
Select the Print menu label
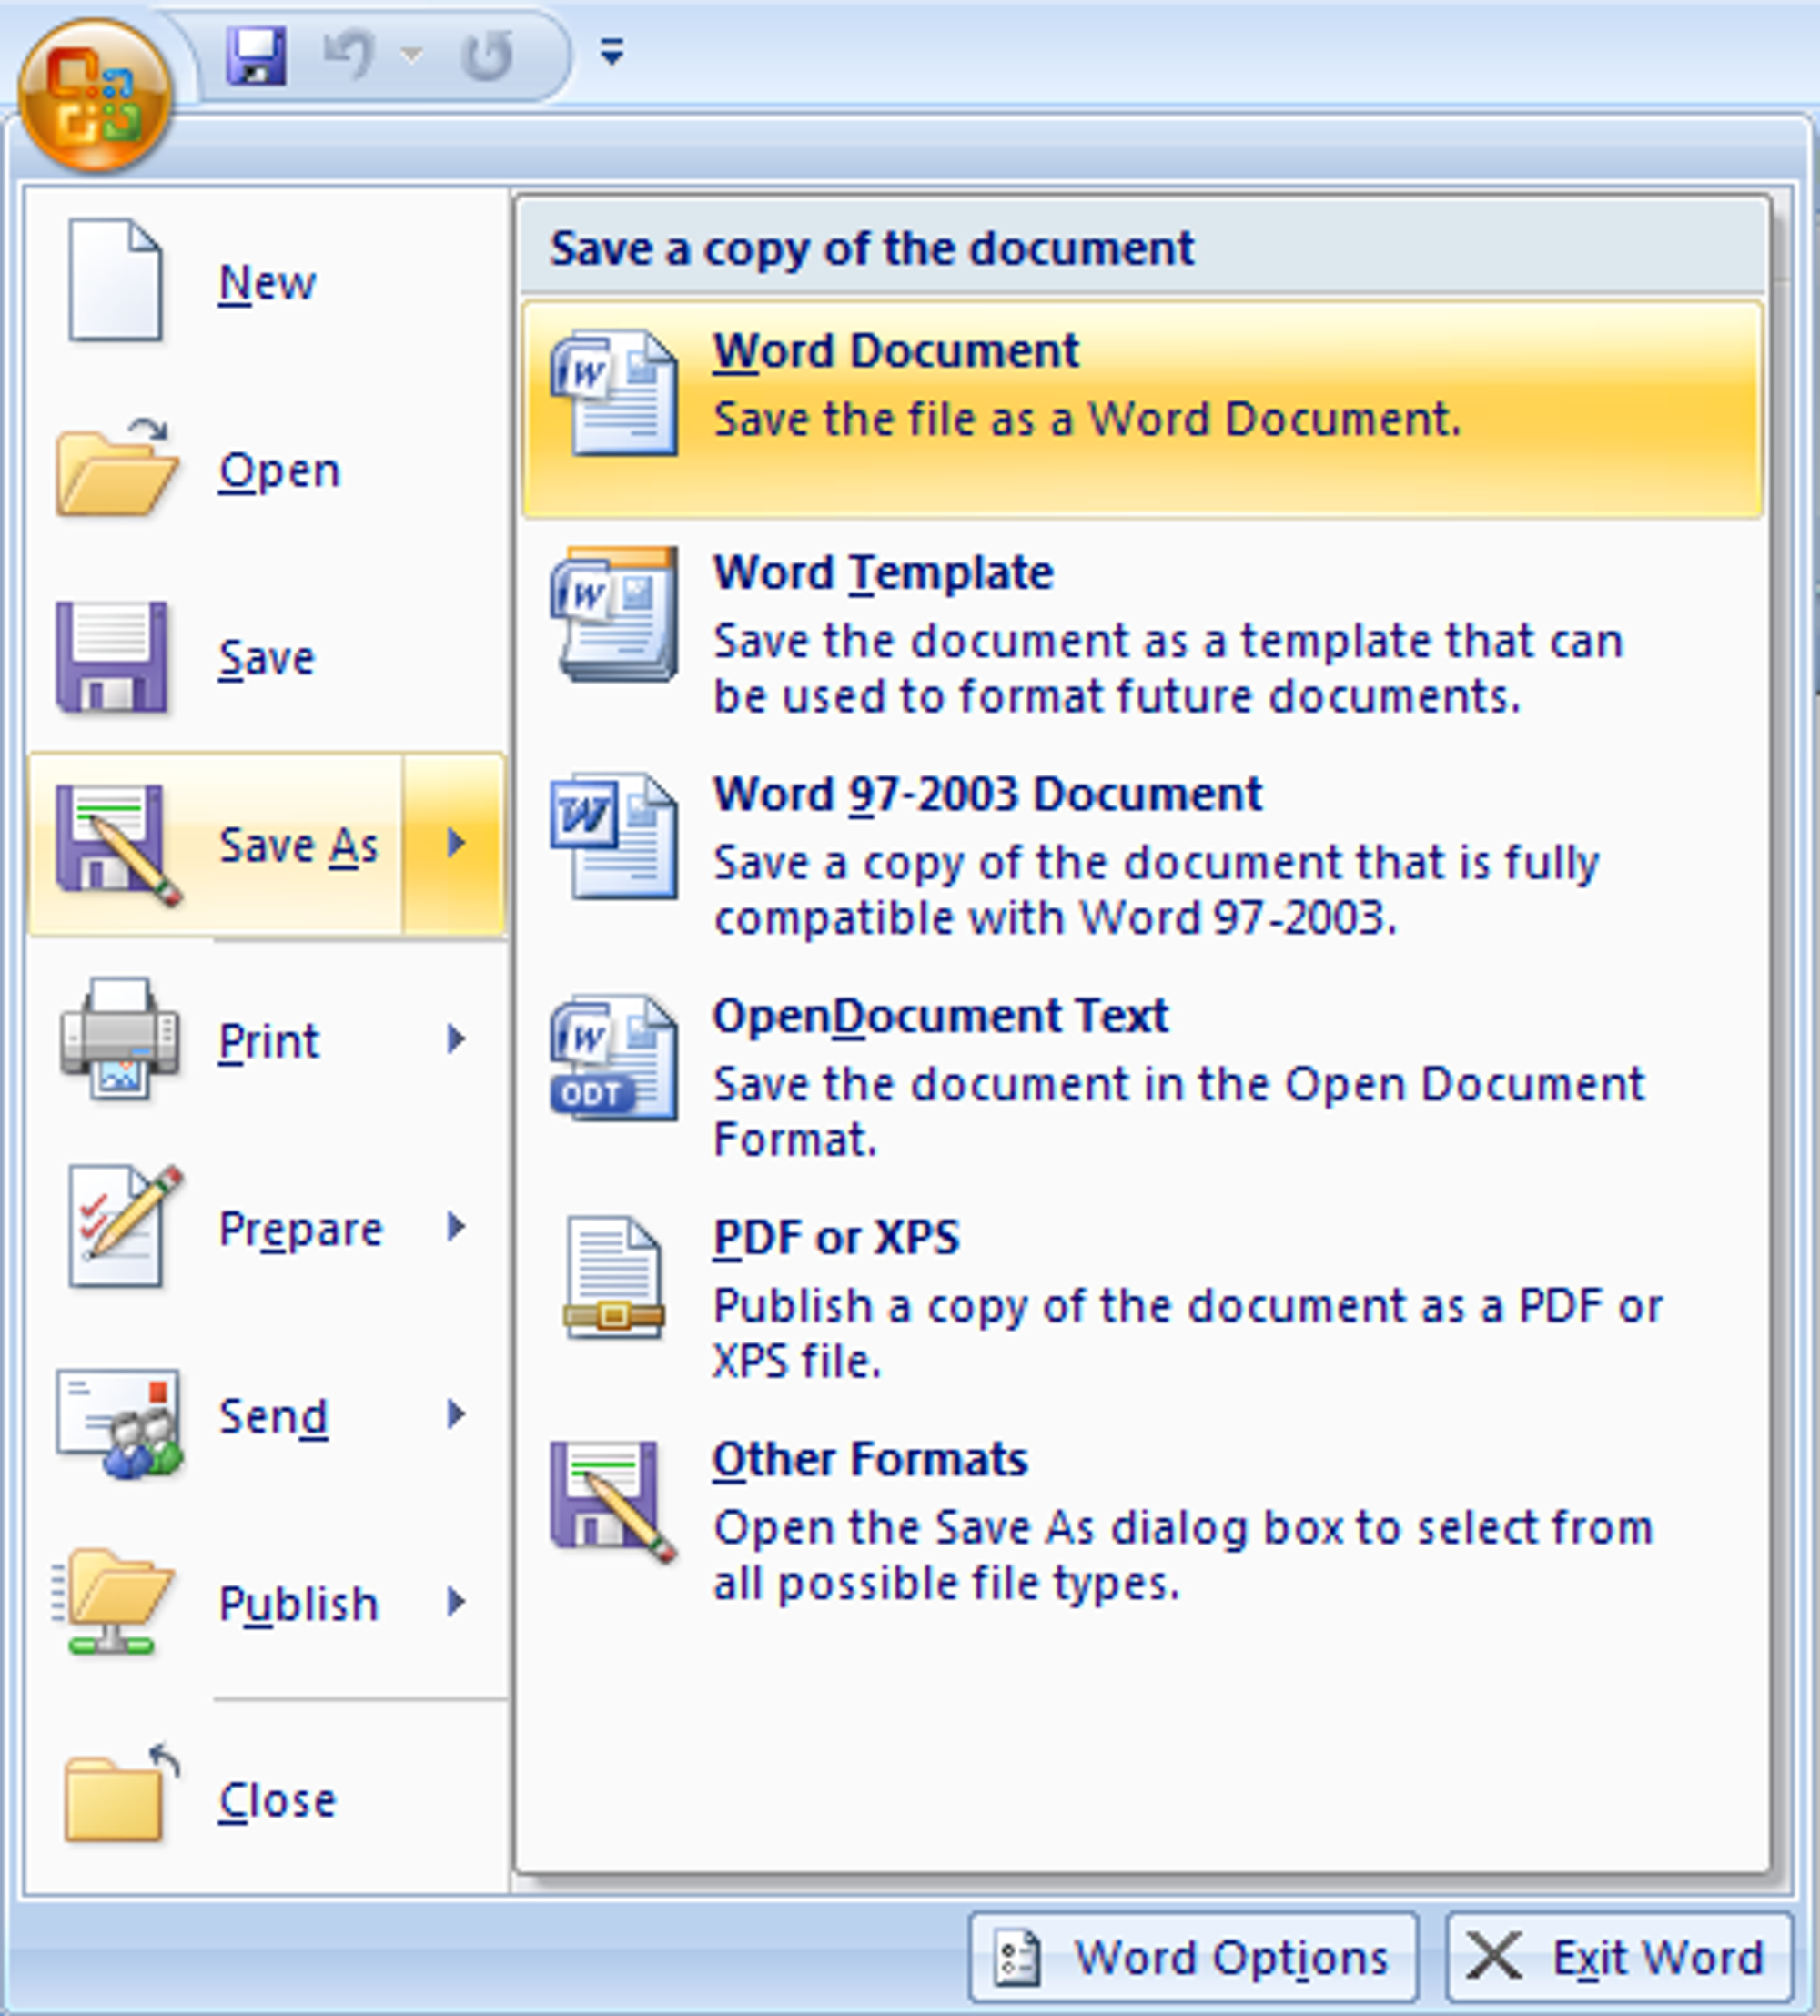point(269,1041)
